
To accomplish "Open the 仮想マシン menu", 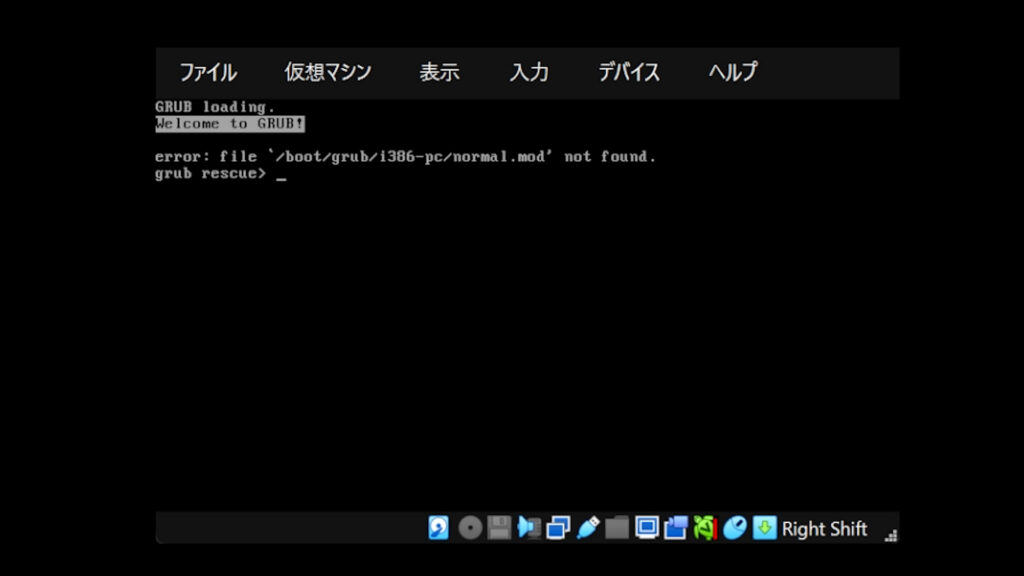I will pyautogui.click(x=327, y=72).
